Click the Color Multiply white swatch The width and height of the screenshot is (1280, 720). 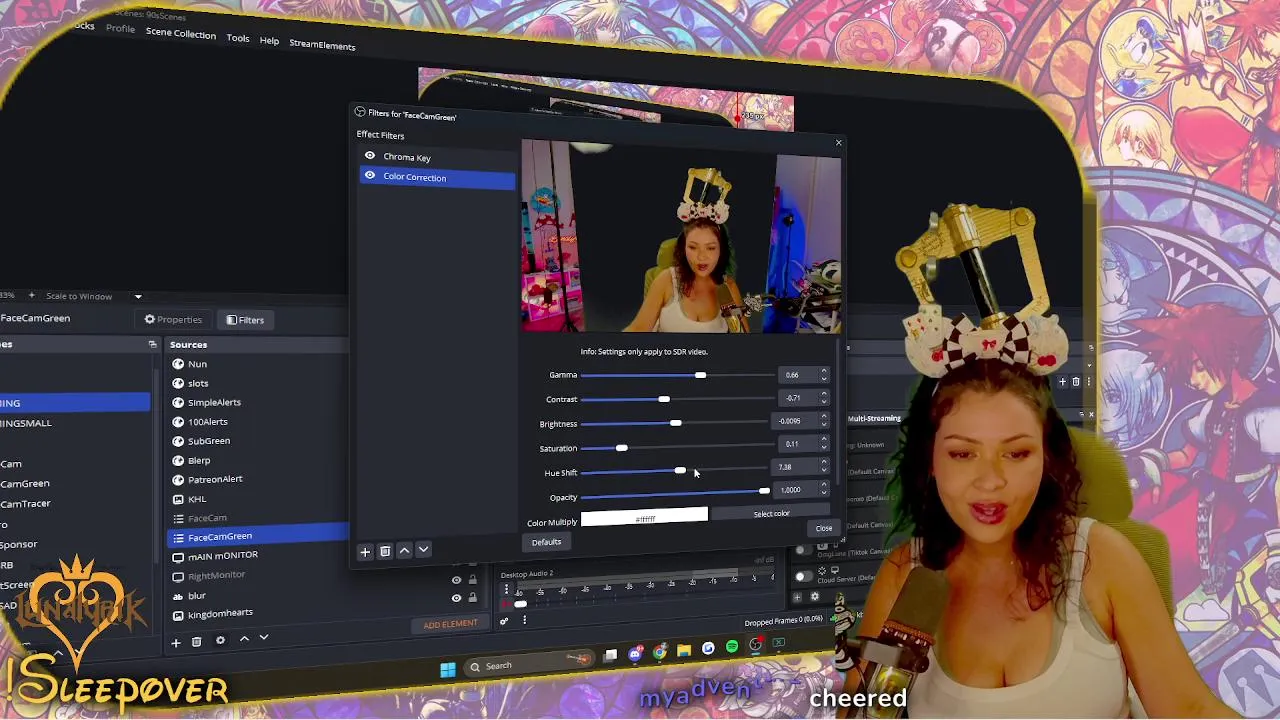point(644,518)
